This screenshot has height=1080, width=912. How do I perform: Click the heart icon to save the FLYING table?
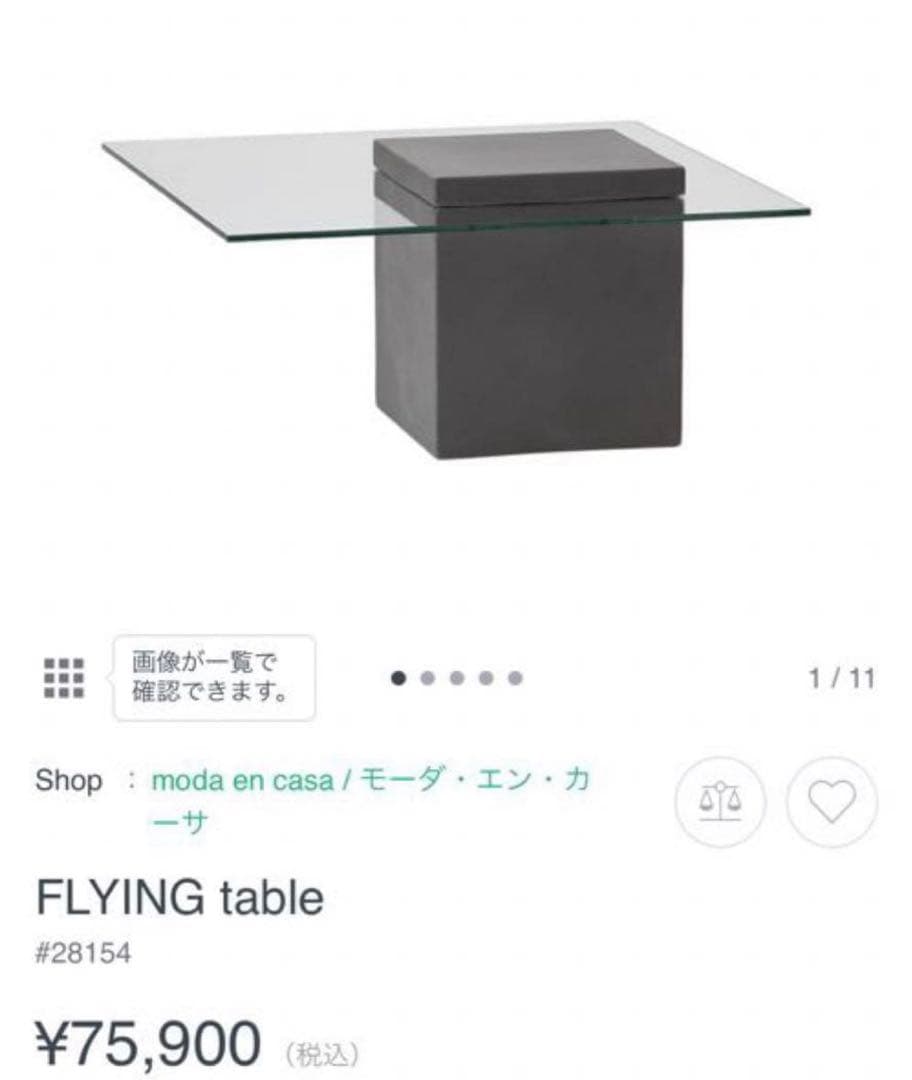831,803
